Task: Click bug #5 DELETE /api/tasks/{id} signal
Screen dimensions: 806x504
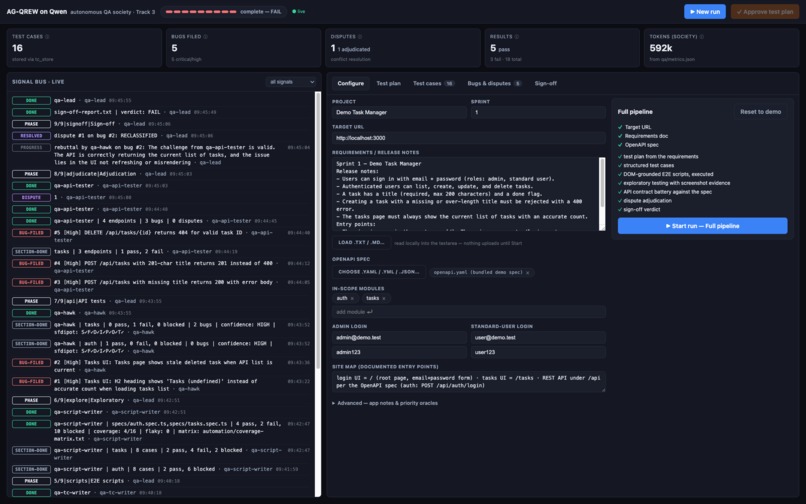Action: tap(161, 236)
